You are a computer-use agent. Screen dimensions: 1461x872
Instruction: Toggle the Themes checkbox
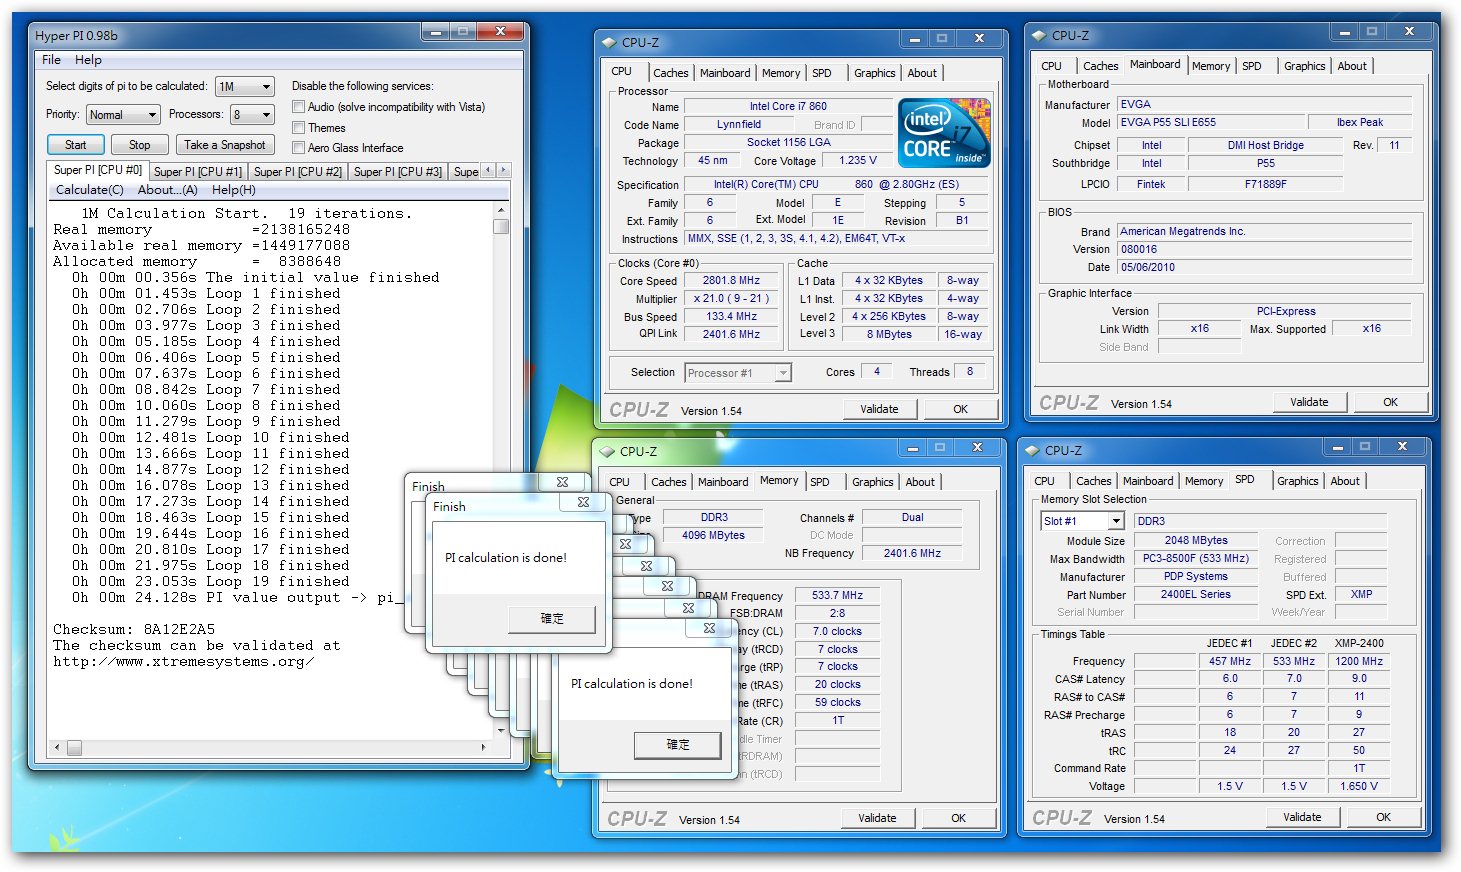pos(298,128)
